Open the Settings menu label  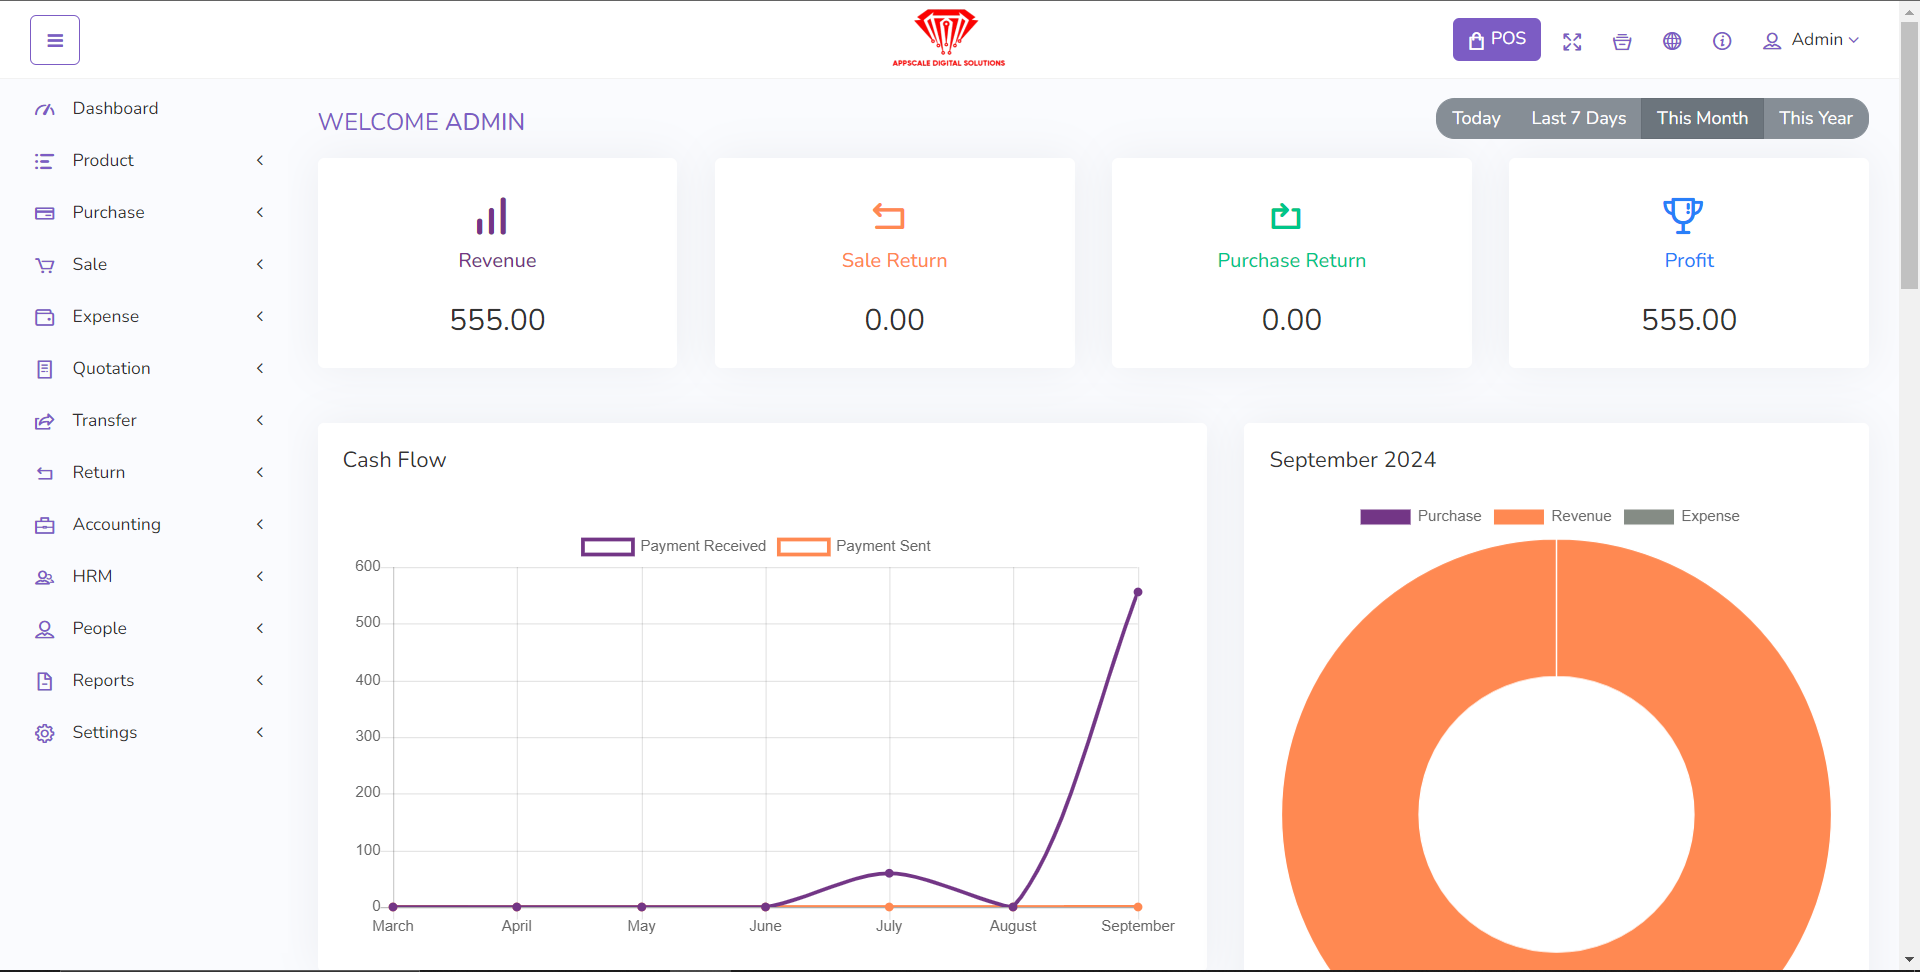(x=105, y=732)
